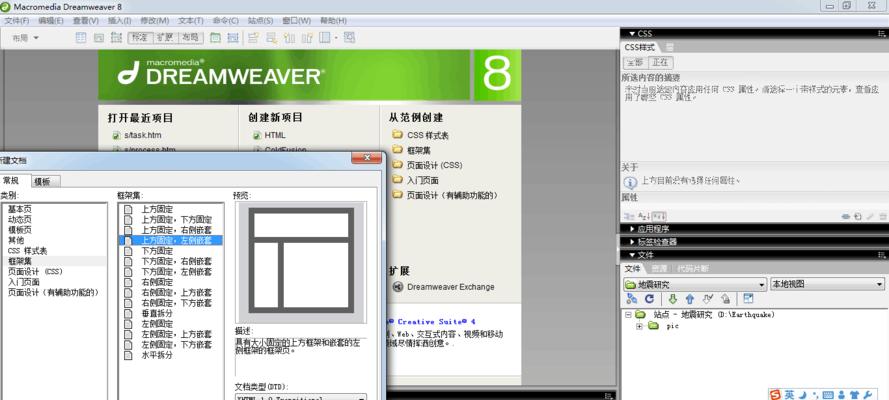Select 上方固定，右侧嵌套 frameset option

[176, 230]
